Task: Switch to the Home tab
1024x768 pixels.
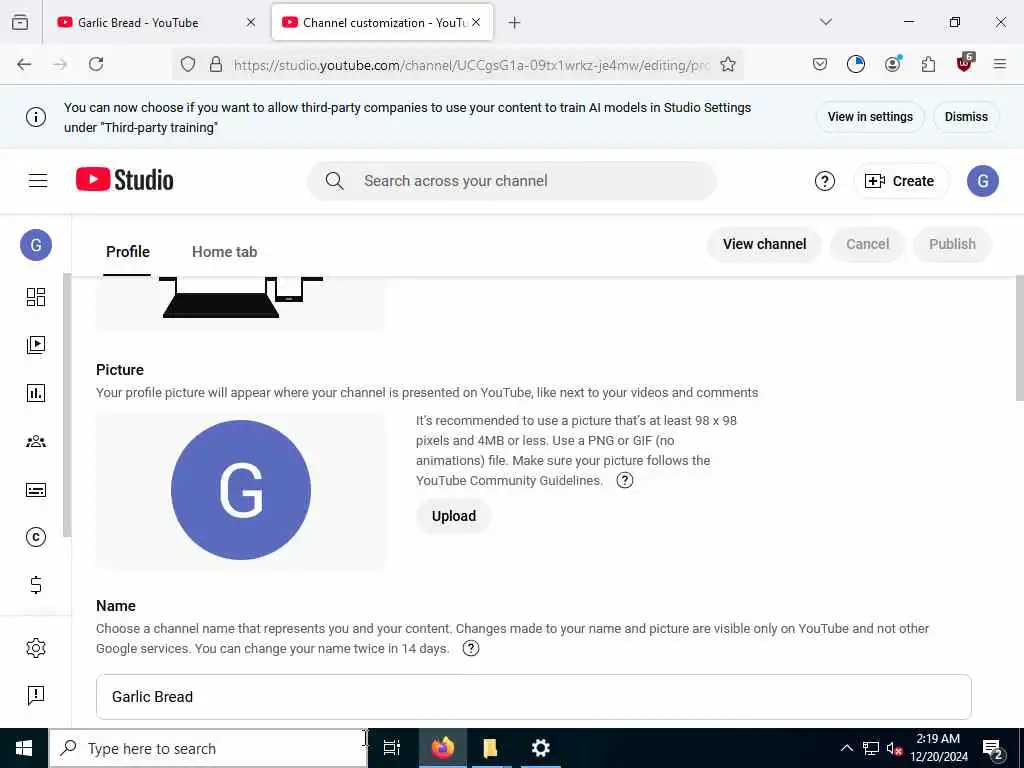Action: tap(225, 252)
